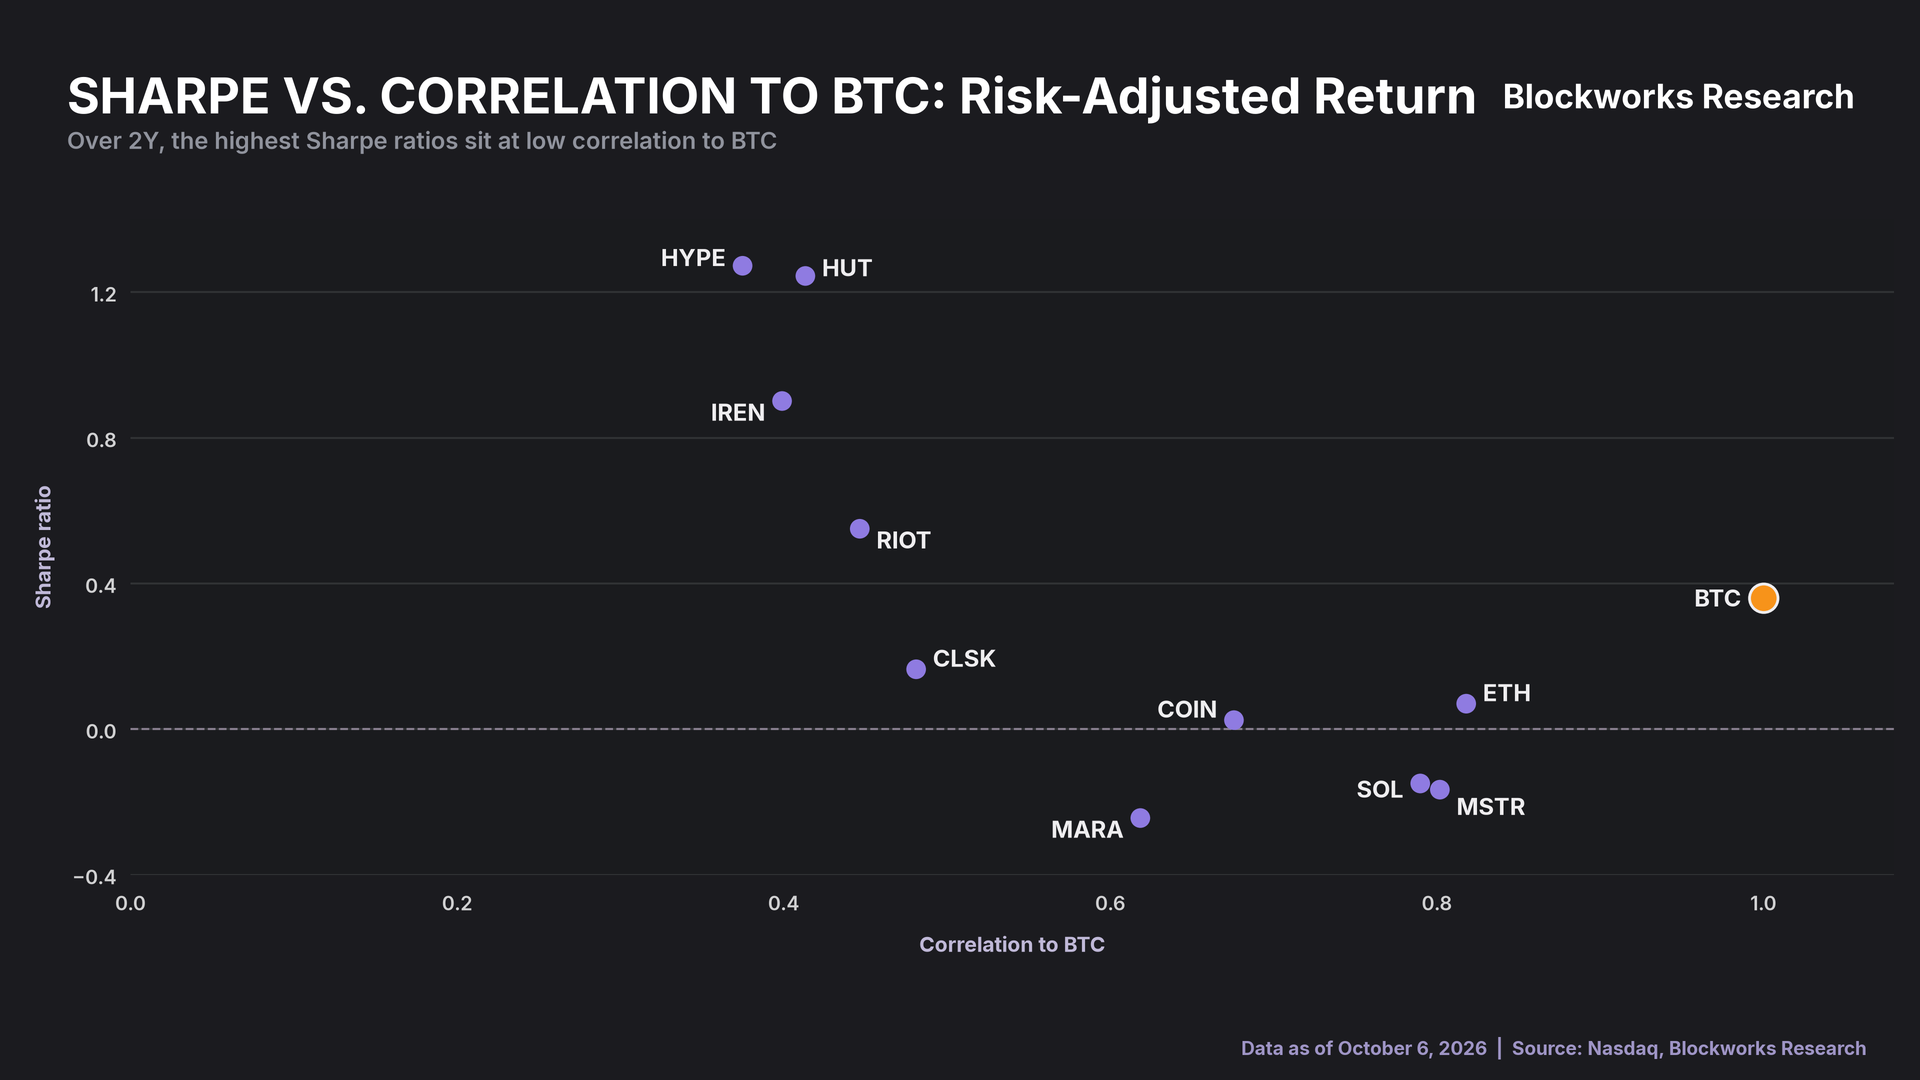Click the MARA scatter dot
Viewport: 1920px width, 1080px height.
pyautogui.click(x=1140, y=818)
